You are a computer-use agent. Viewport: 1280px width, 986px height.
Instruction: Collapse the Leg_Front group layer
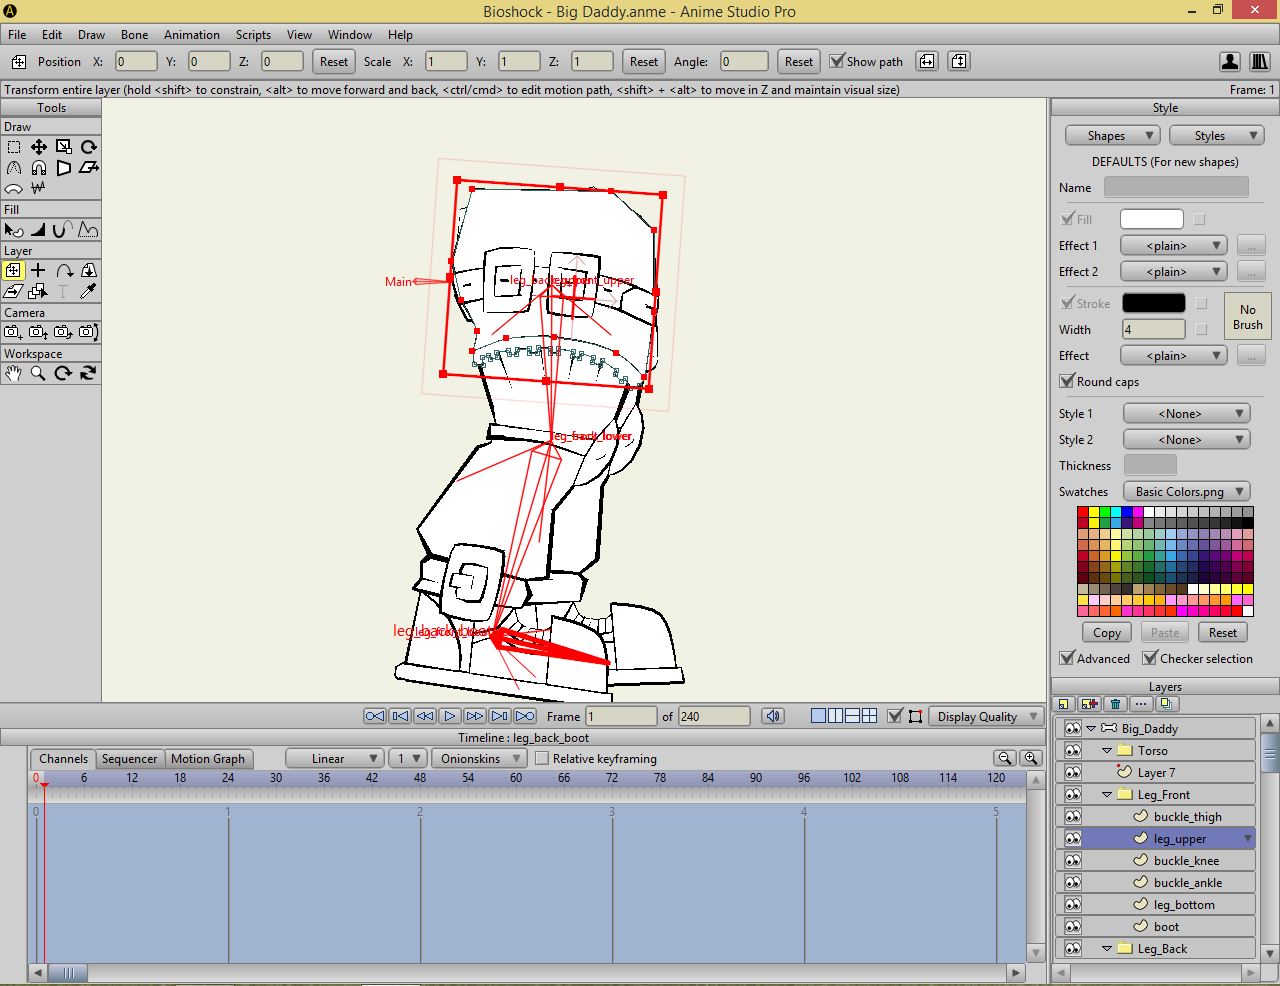[1107, 795]
